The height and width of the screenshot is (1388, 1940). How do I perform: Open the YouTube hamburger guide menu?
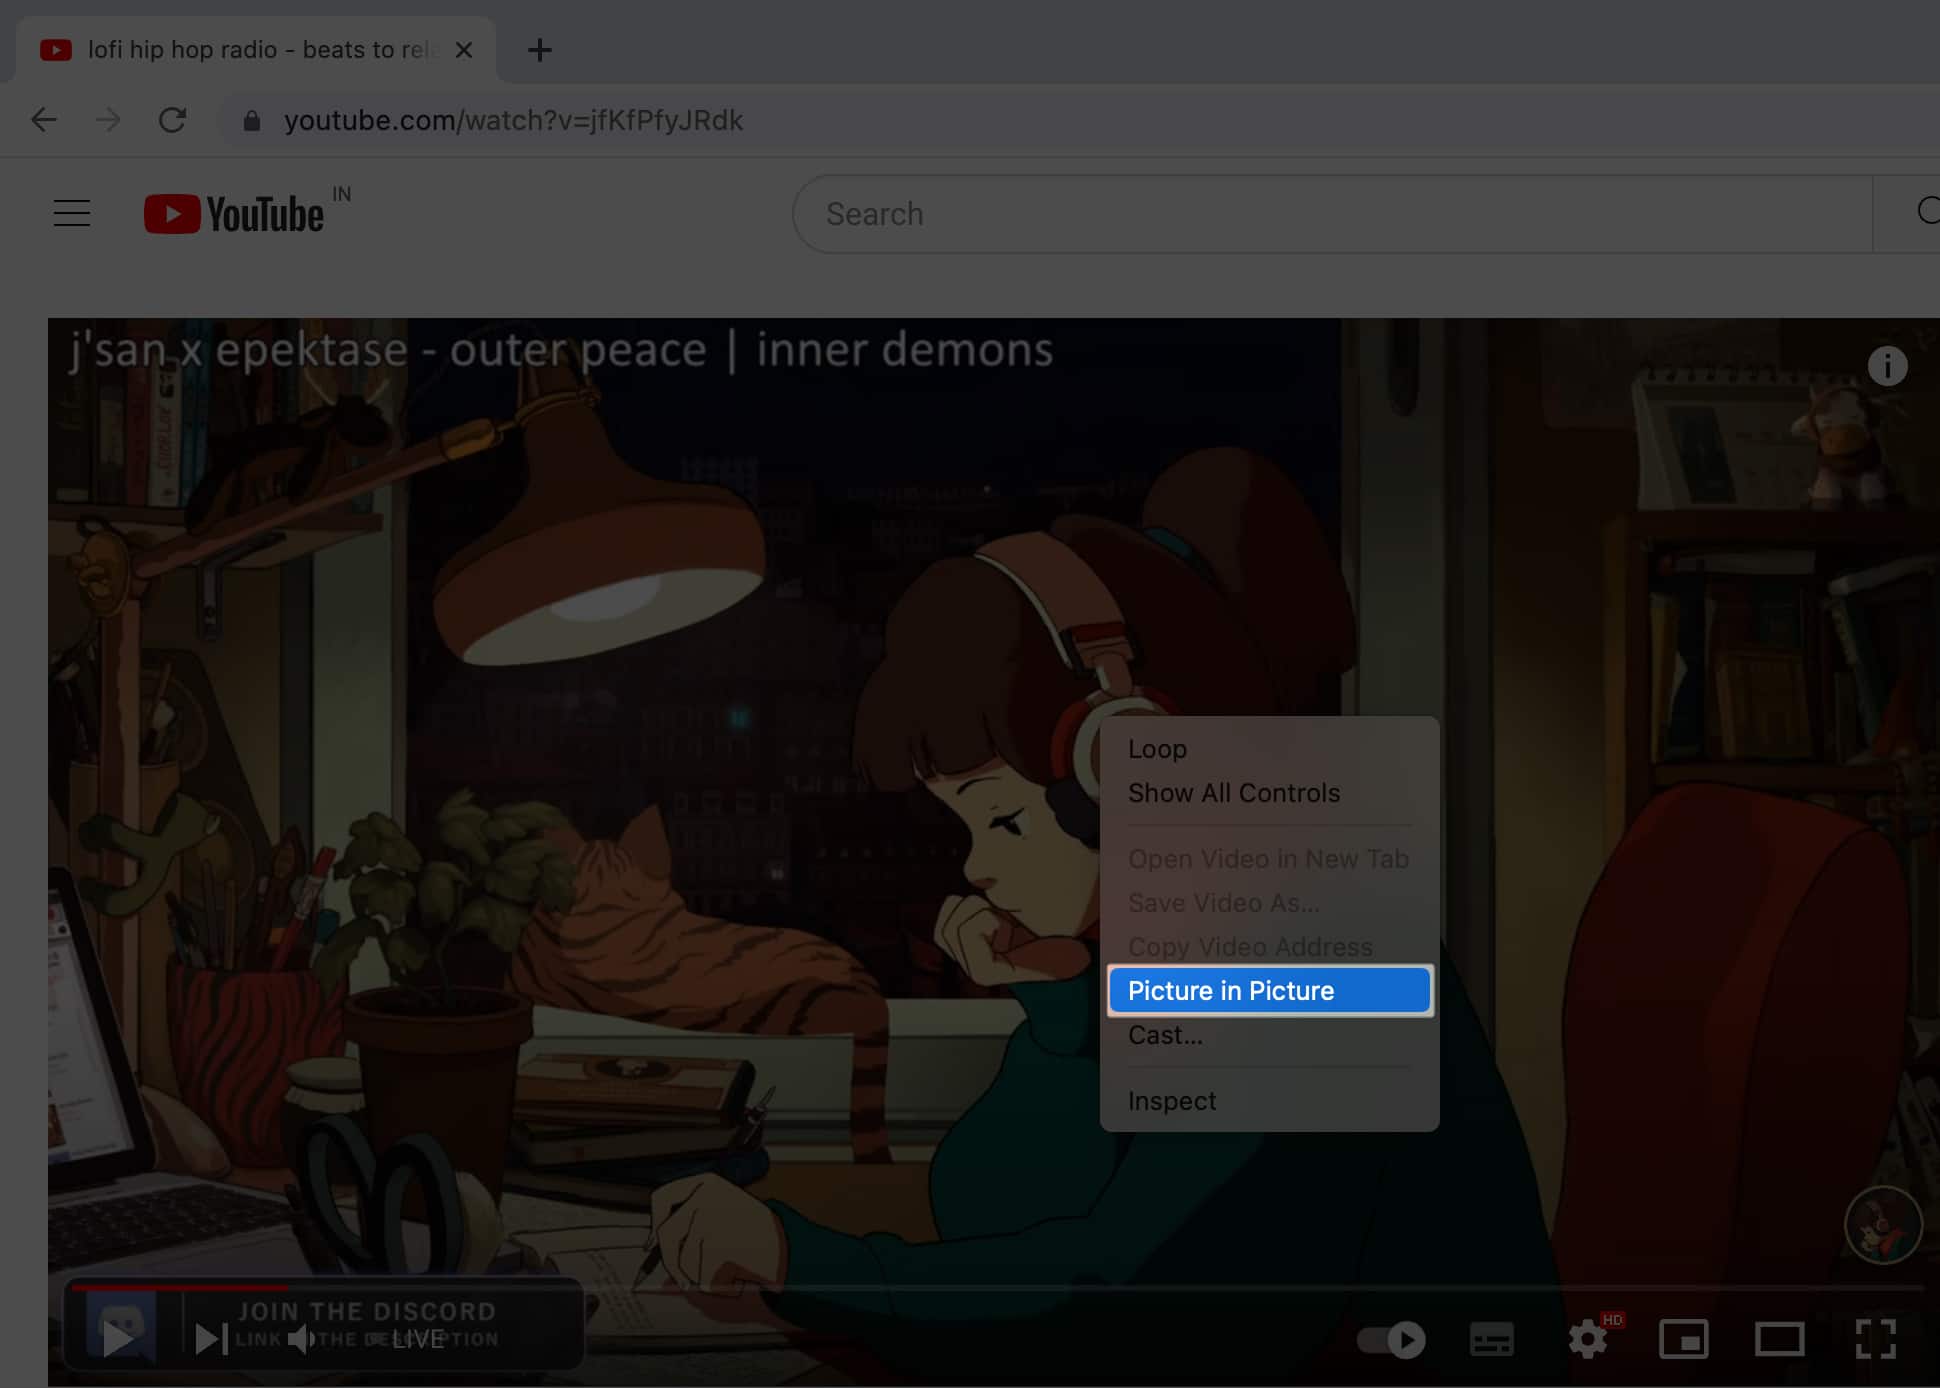coord(72,213)
